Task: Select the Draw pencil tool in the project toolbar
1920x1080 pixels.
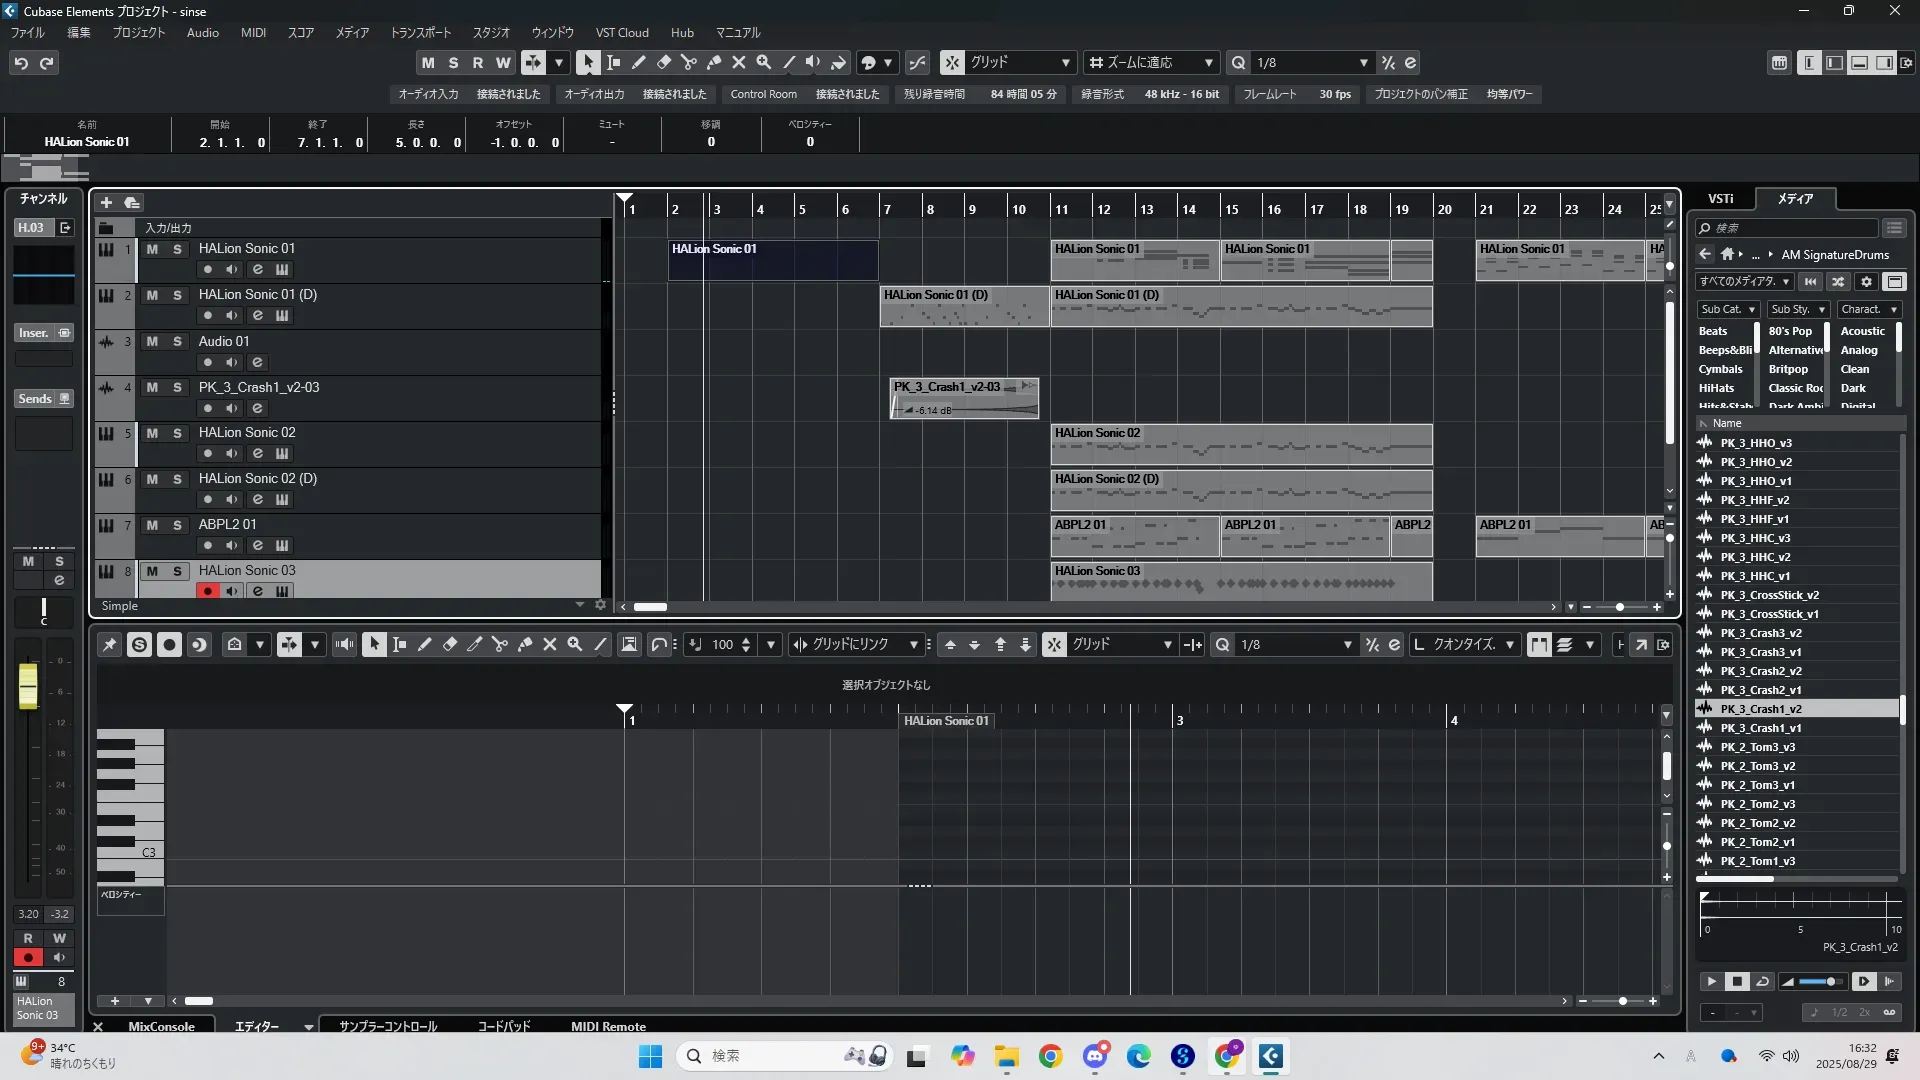Action: [639, 63]
